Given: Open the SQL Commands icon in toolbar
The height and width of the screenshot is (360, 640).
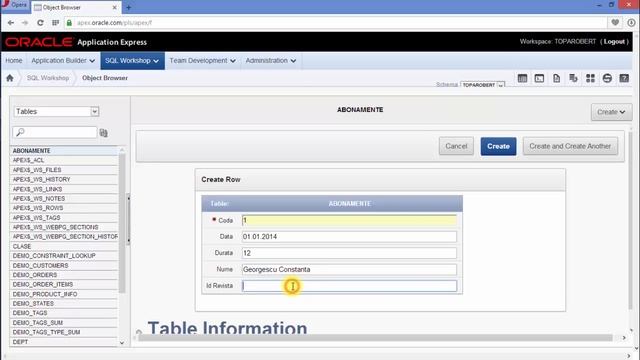Looking at the screenshot, I should pos(539,78).
